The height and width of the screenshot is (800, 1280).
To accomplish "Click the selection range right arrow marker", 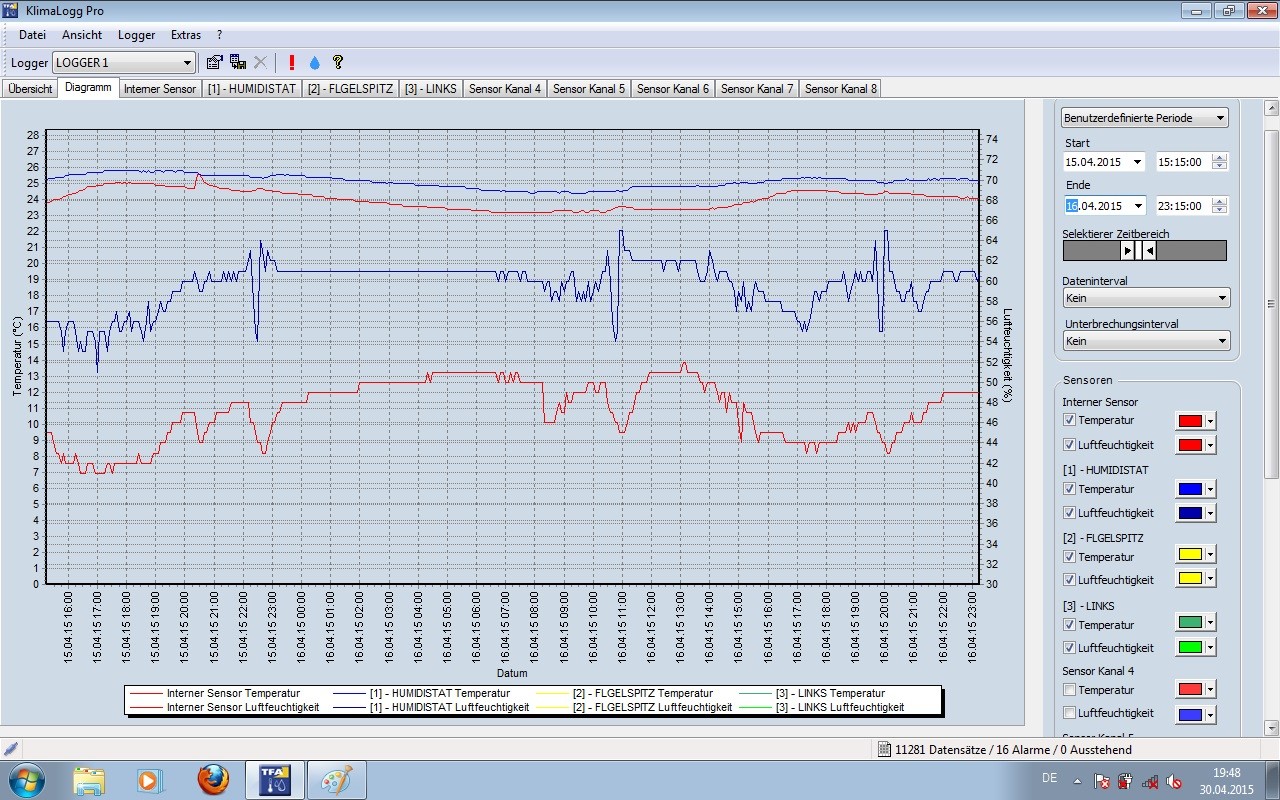I will (1149, 250).
